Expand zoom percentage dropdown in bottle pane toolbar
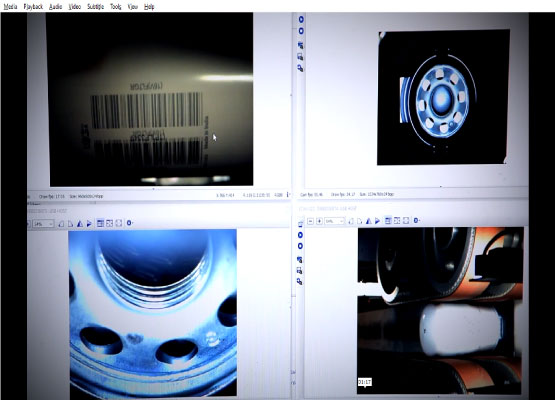 tap(334, 221)
